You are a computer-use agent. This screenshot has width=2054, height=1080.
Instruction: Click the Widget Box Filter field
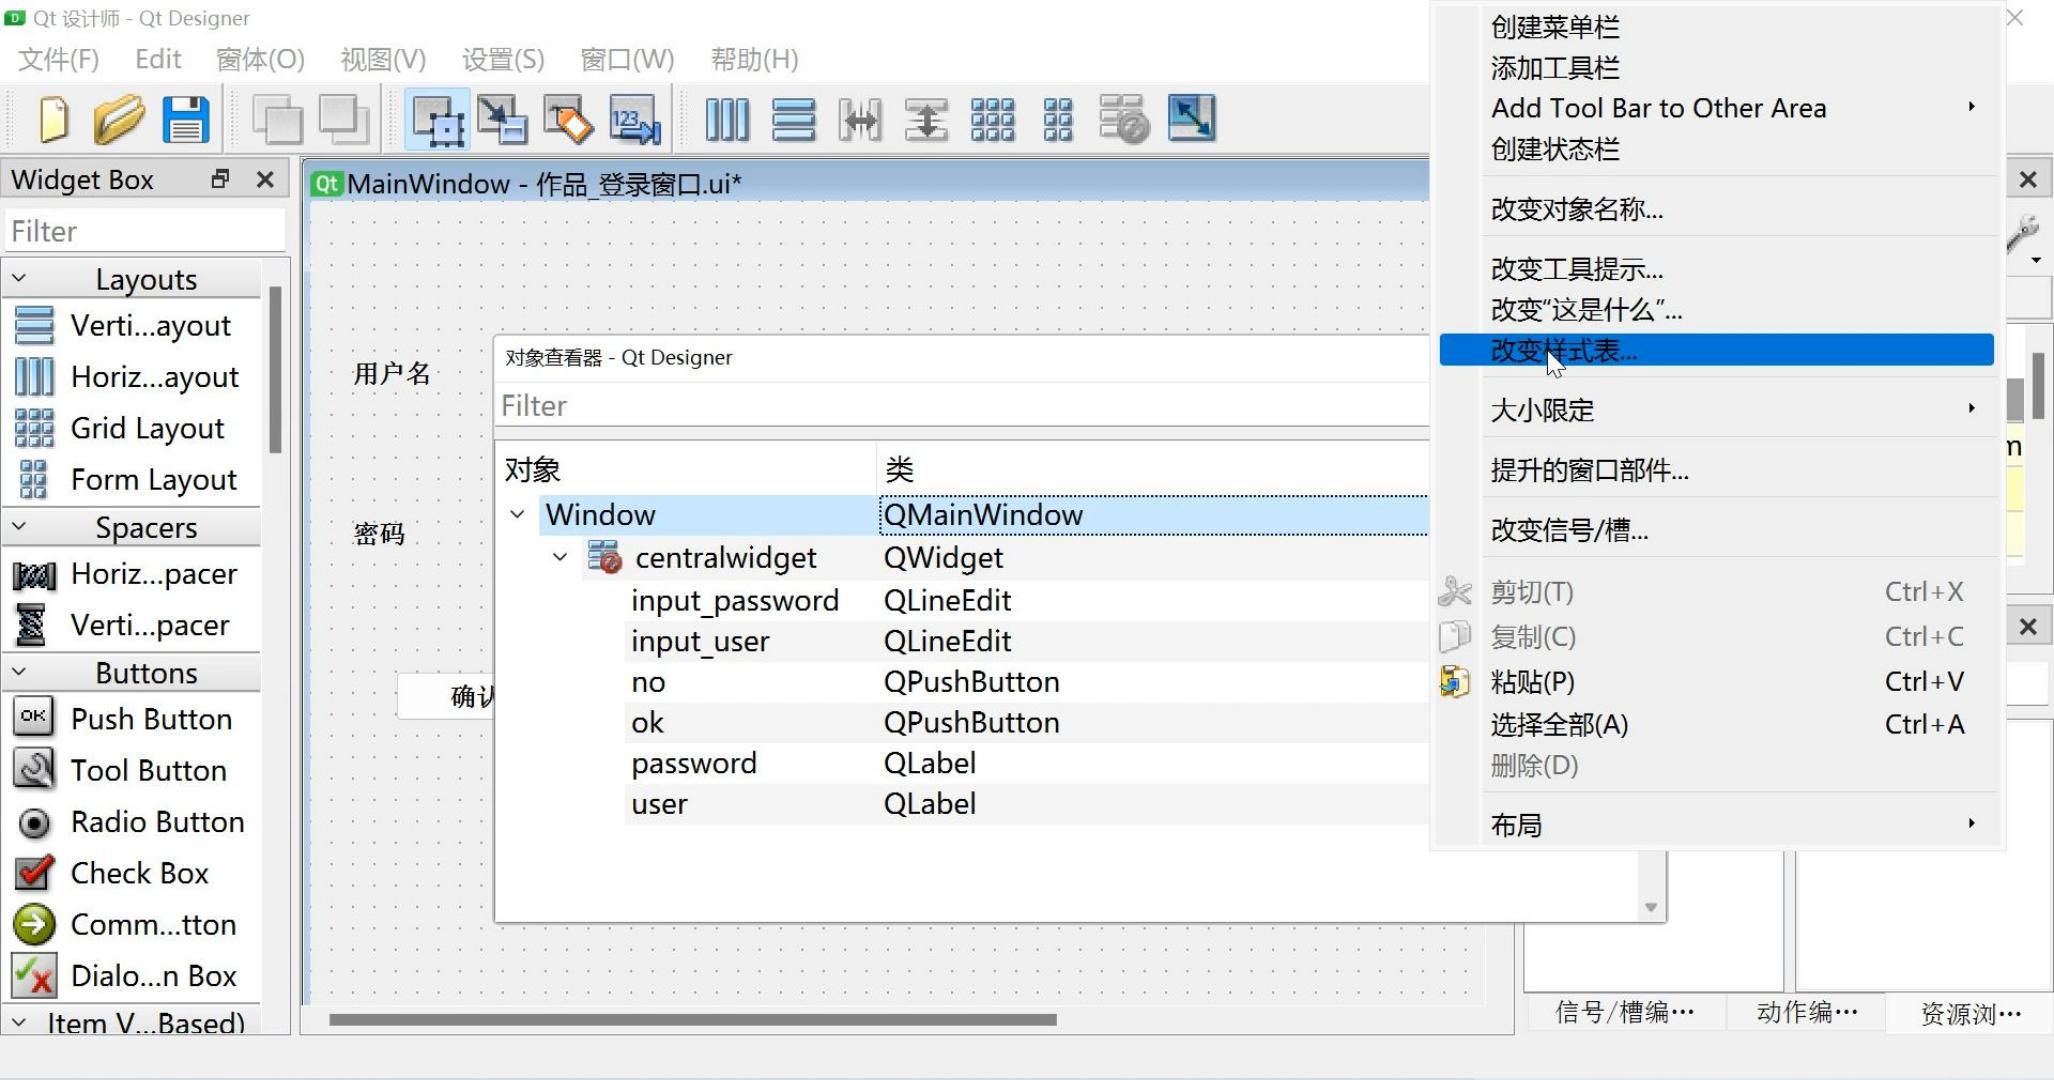click(x=145, y=231)
